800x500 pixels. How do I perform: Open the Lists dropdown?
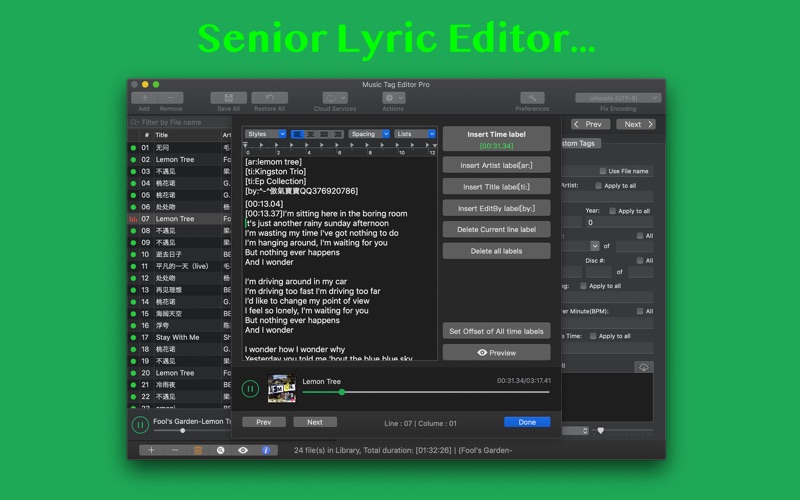415,134
